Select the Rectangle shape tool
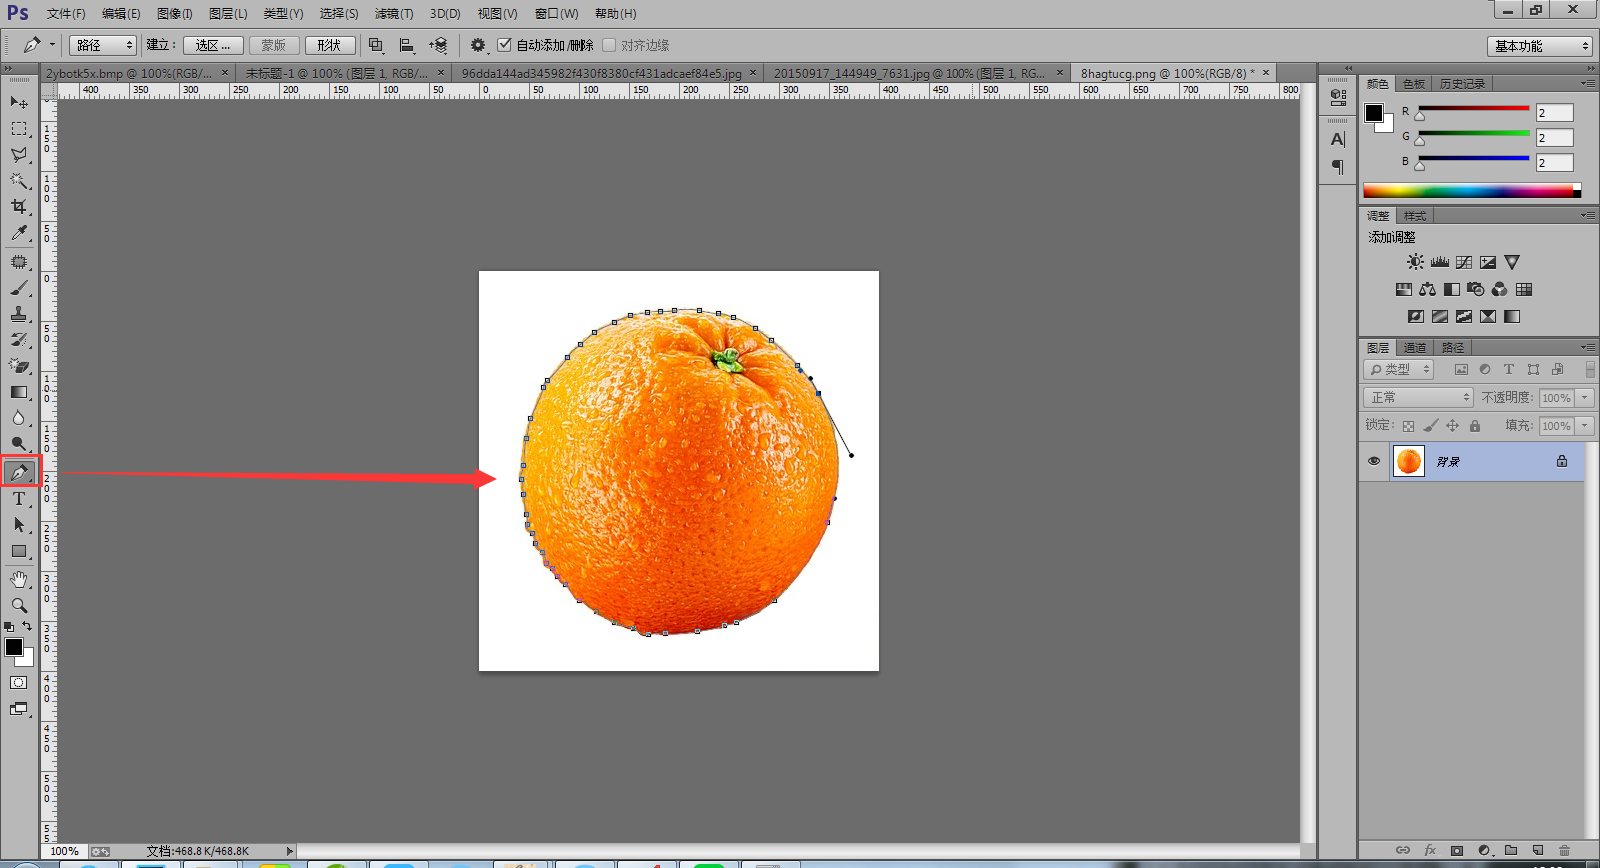 [19, 551]
